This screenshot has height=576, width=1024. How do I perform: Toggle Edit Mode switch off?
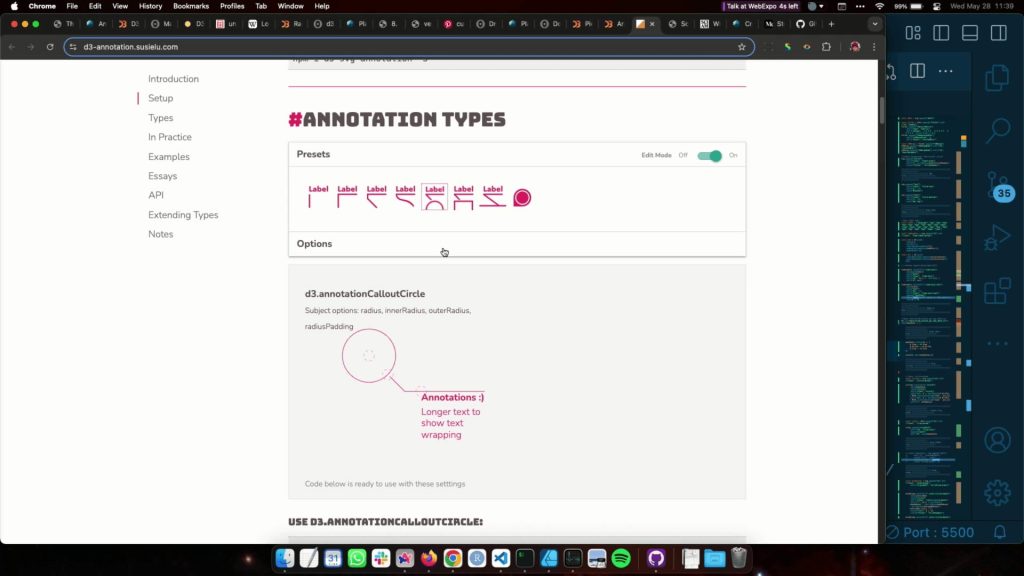(709, 156)
